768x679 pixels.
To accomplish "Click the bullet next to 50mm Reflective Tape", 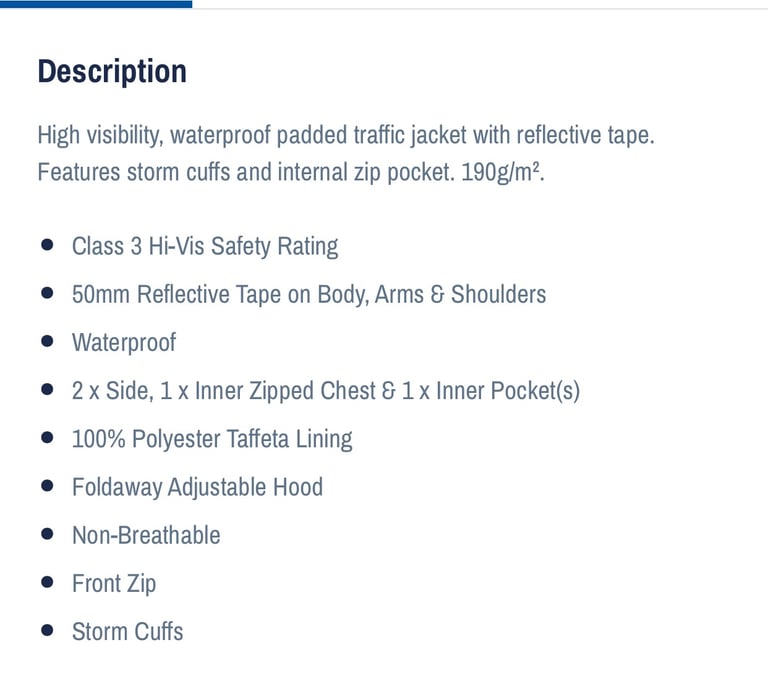I will 48,293.
